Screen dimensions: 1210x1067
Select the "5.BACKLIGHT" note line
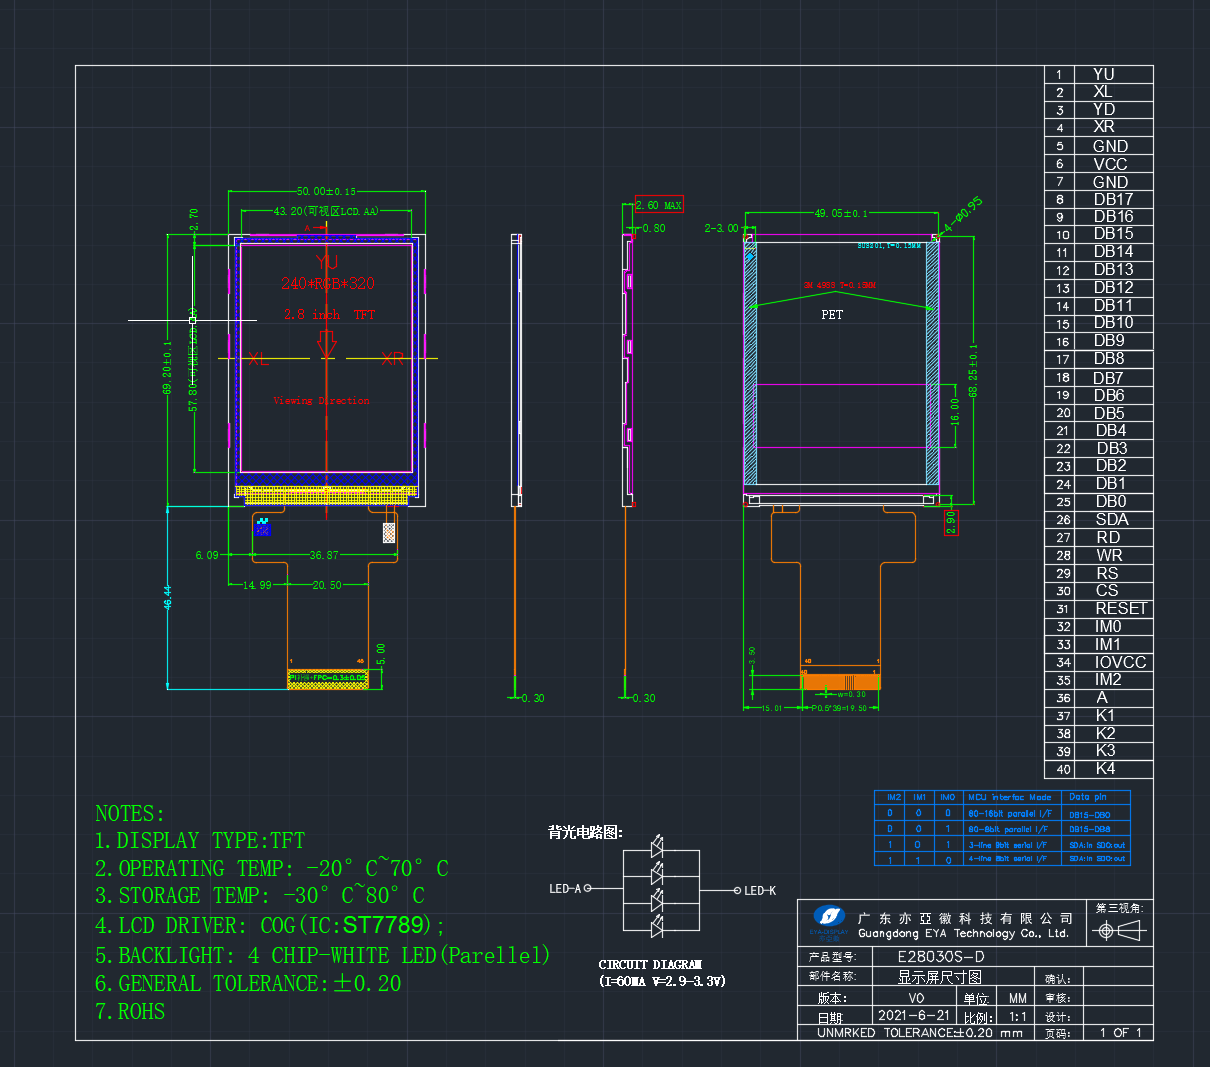point(323,955)
